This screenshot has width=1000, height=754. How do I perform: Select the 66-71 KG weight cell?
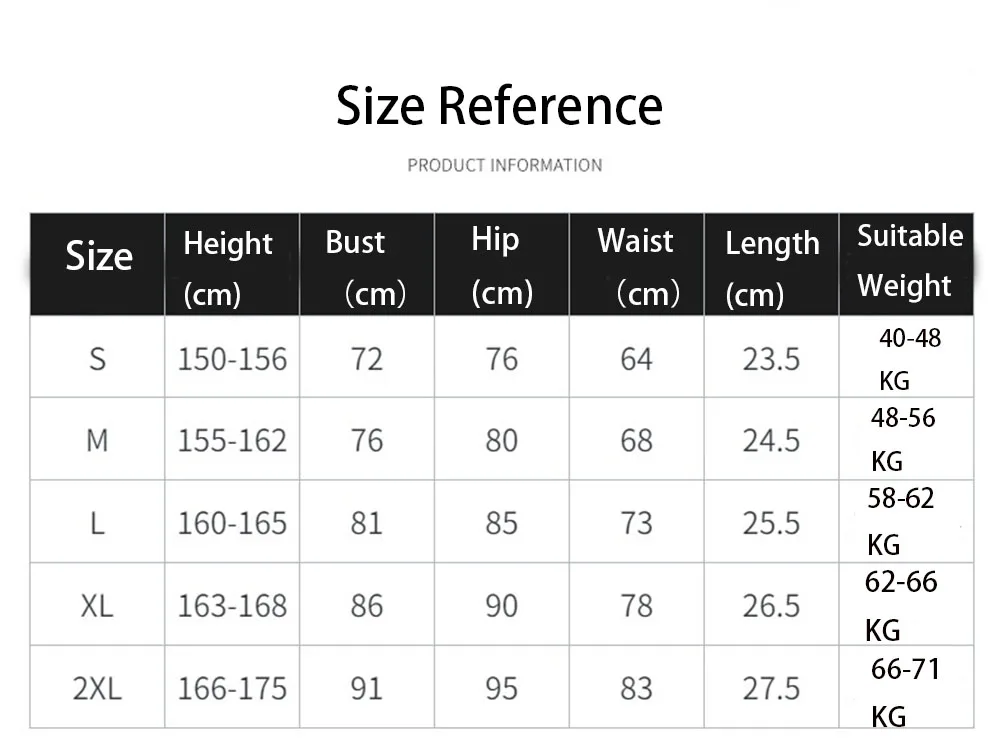(906, 687)
